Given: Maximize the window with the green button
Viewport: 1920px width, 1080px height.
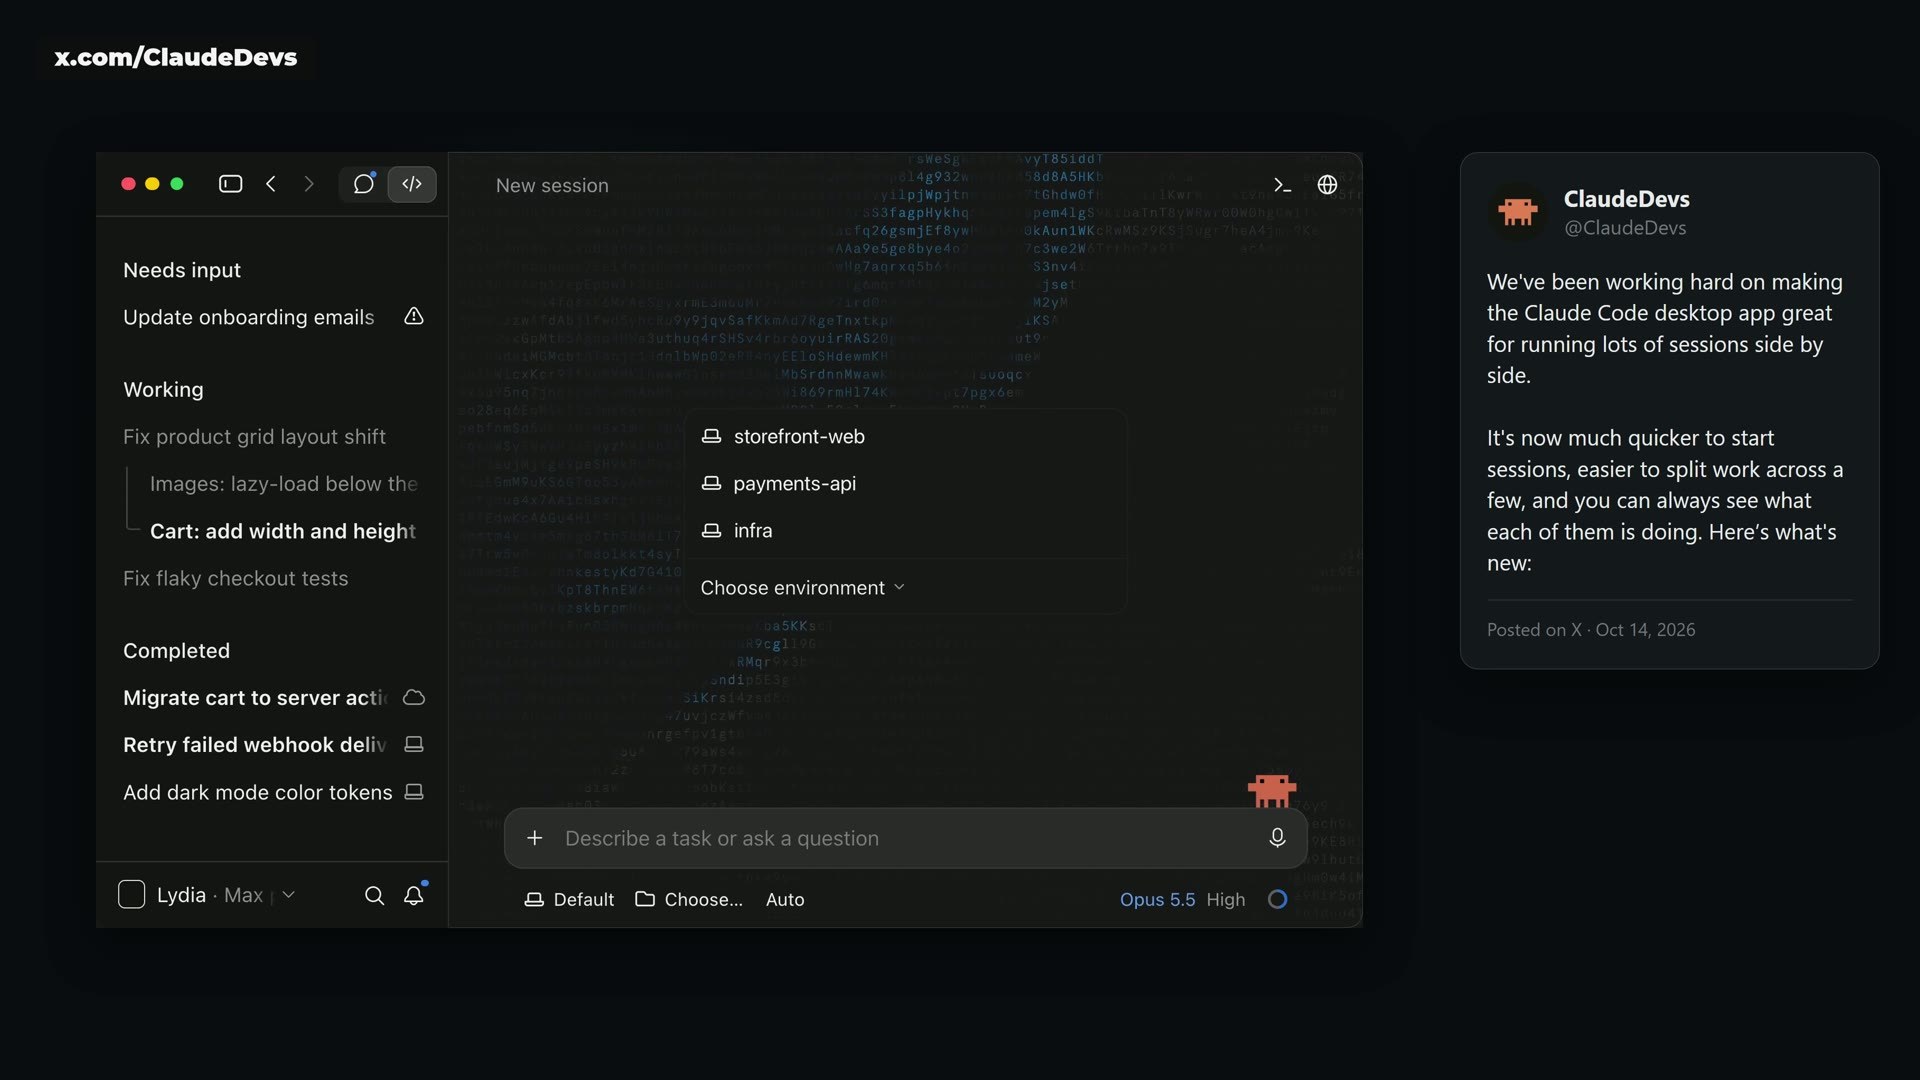Looking at the screenshot, I should point(177,184).
